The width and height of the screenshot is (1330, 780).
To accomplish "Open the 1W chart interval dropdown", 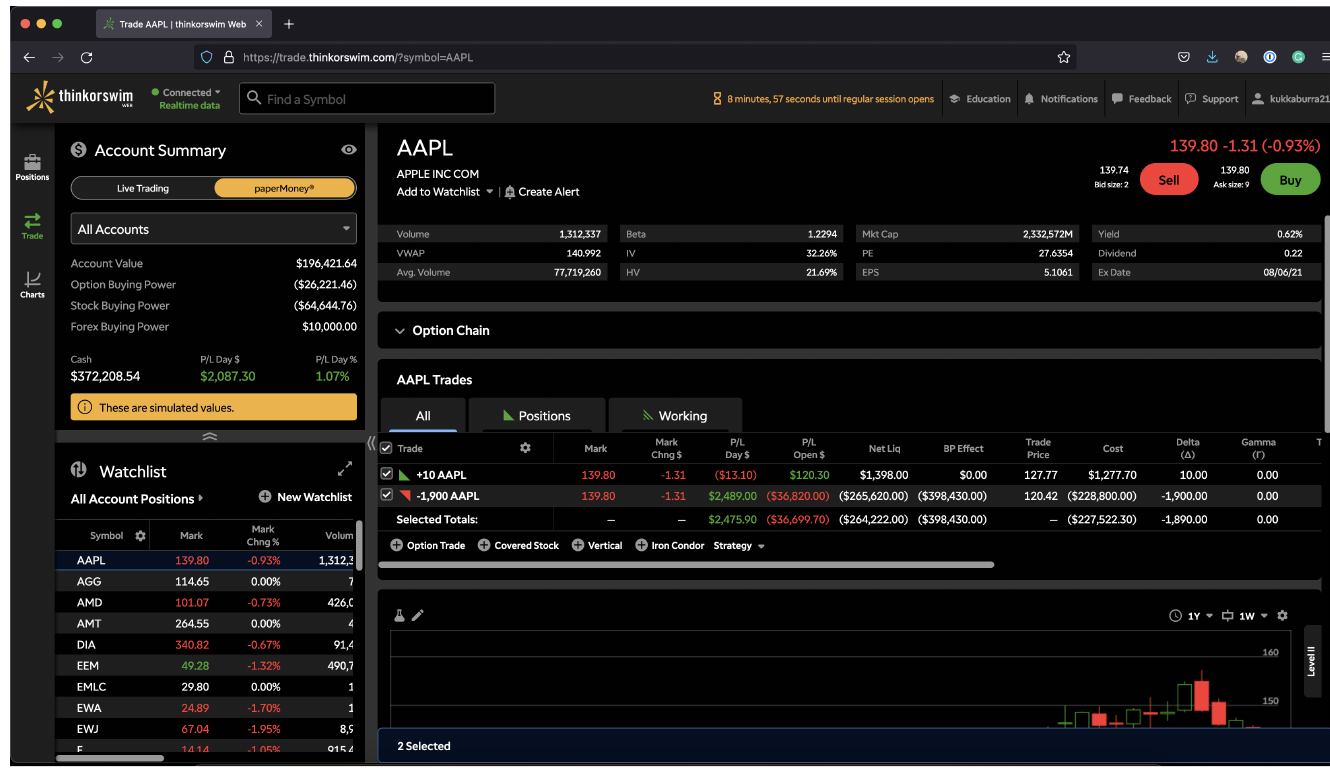I will click(x=1245, y=616).
